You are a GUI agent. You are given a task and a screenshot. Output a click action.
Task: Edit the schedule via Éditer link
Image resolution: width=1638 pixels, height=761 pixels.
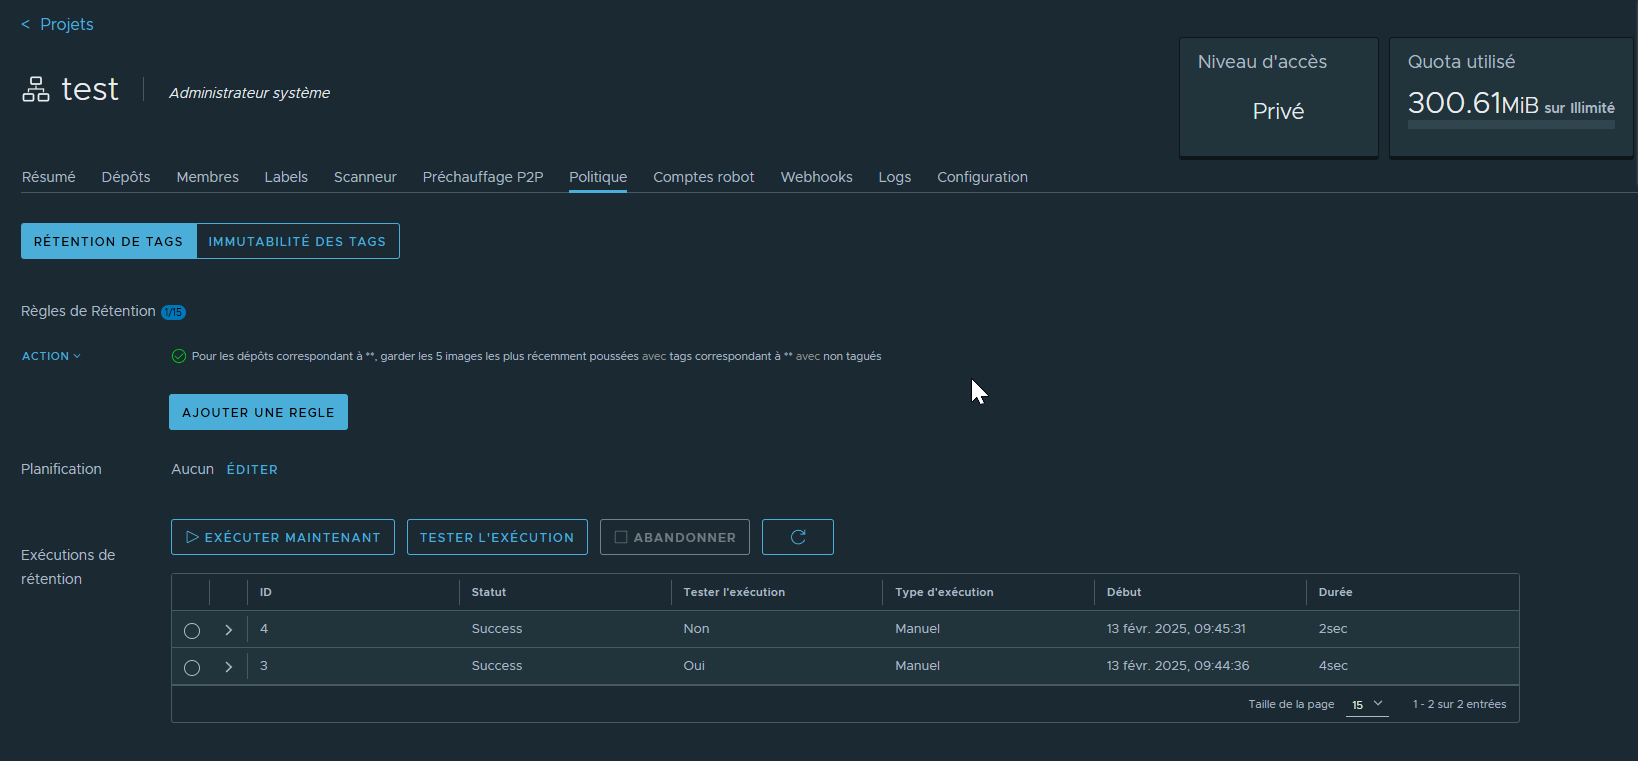pyautogui.click(x=252, y=469)
